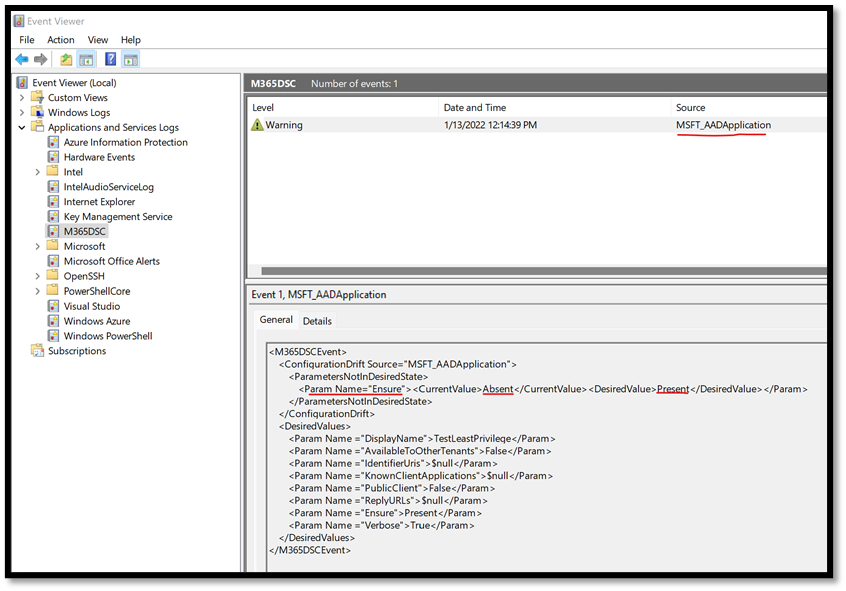Image resolution: width=846 pixels, height=591 pixels.
Task: Click the opening <ParametersNotInDesiredState> line
Action: point(358,377)
